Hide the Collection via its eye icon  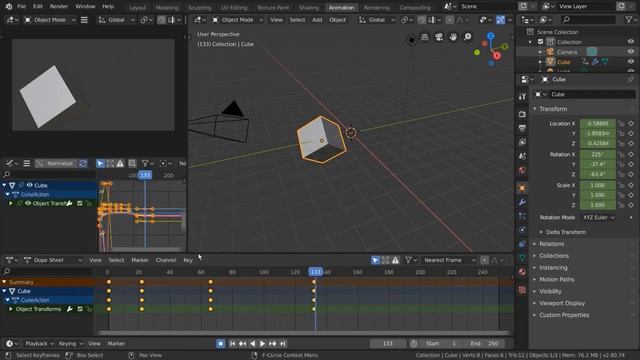[631, 42]
